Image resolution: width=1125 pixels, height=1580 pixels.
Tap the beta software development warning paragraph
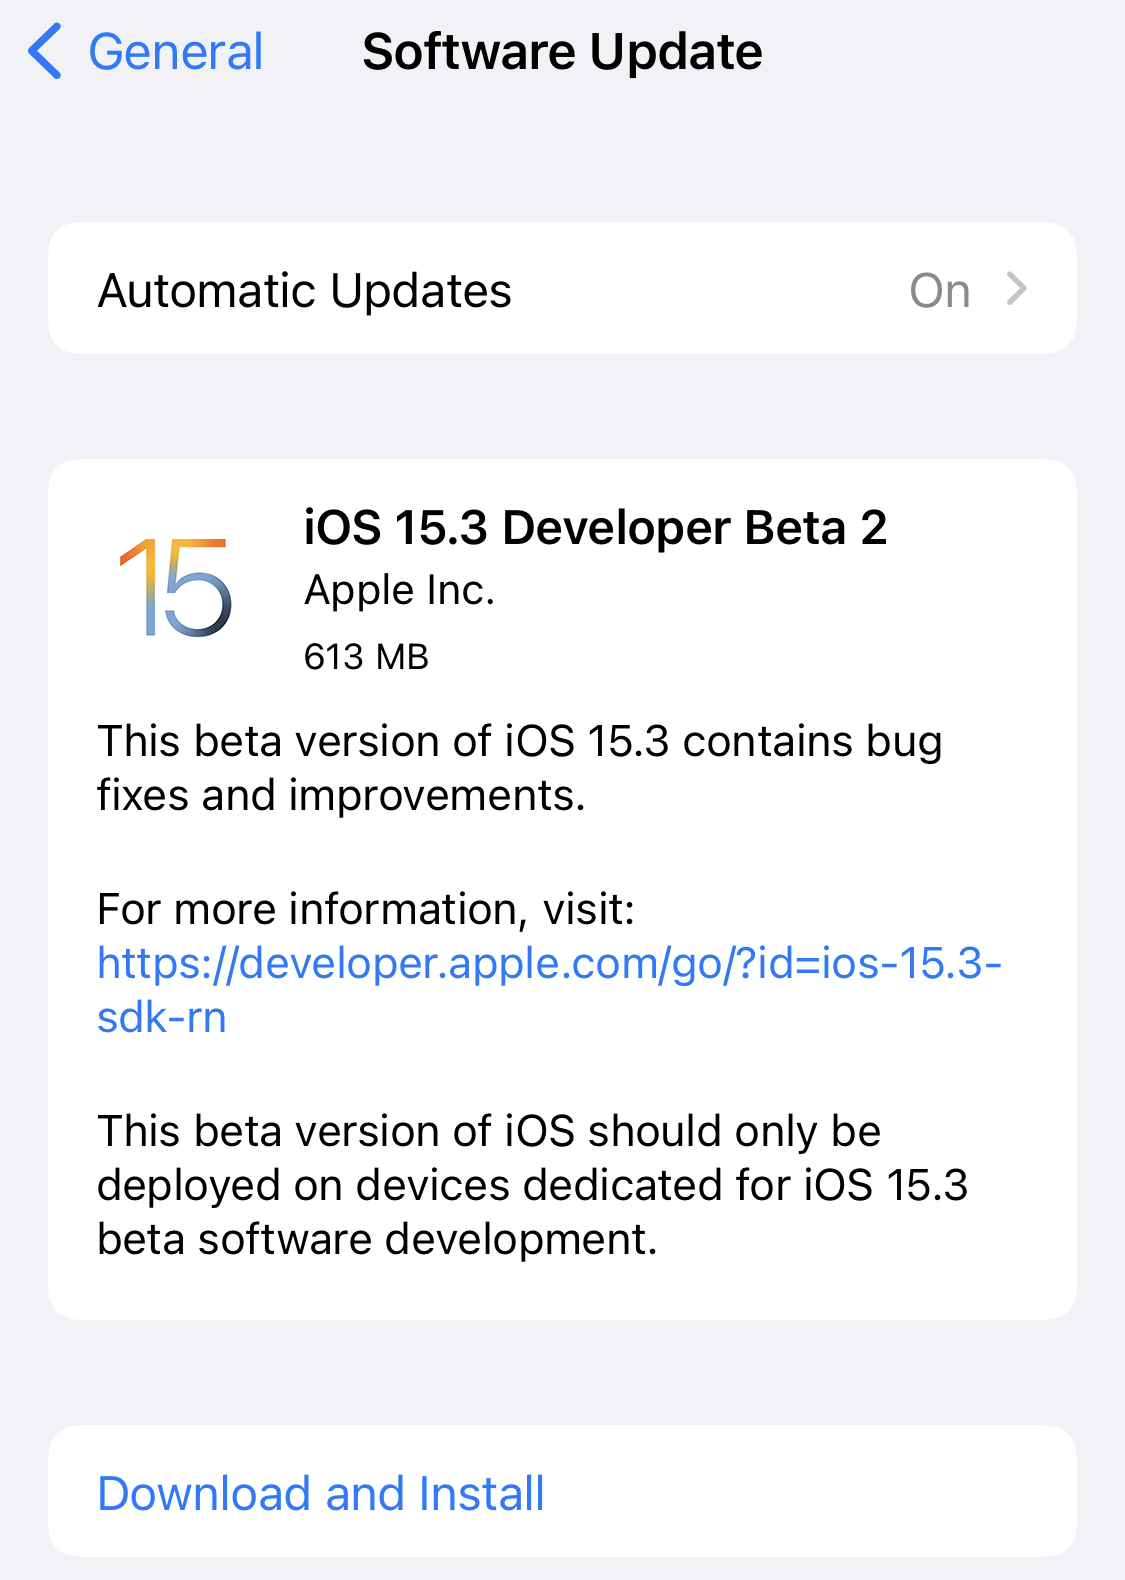[x=532, y=1185]
